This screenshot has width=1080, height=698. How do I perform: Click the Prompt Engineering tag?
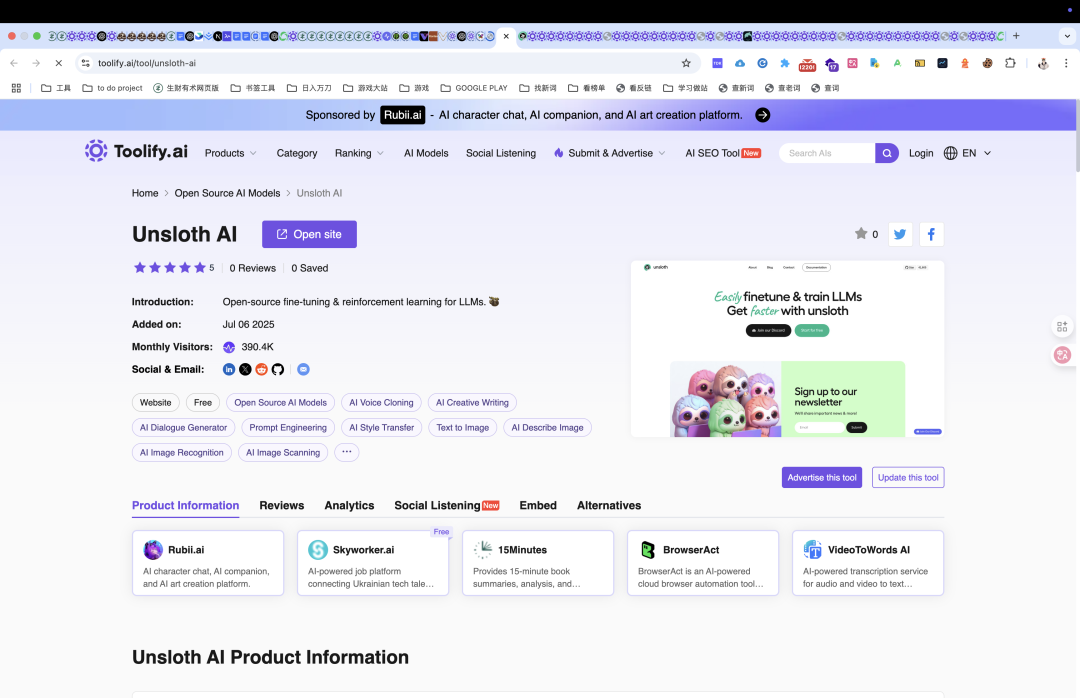click(288, 427)
